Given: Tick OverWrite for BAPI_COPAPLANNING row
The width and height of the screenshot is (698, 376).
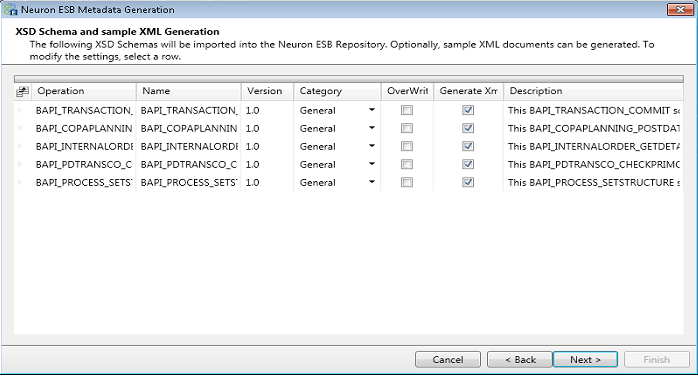Looking at the screenshot, I should (407, 128).
